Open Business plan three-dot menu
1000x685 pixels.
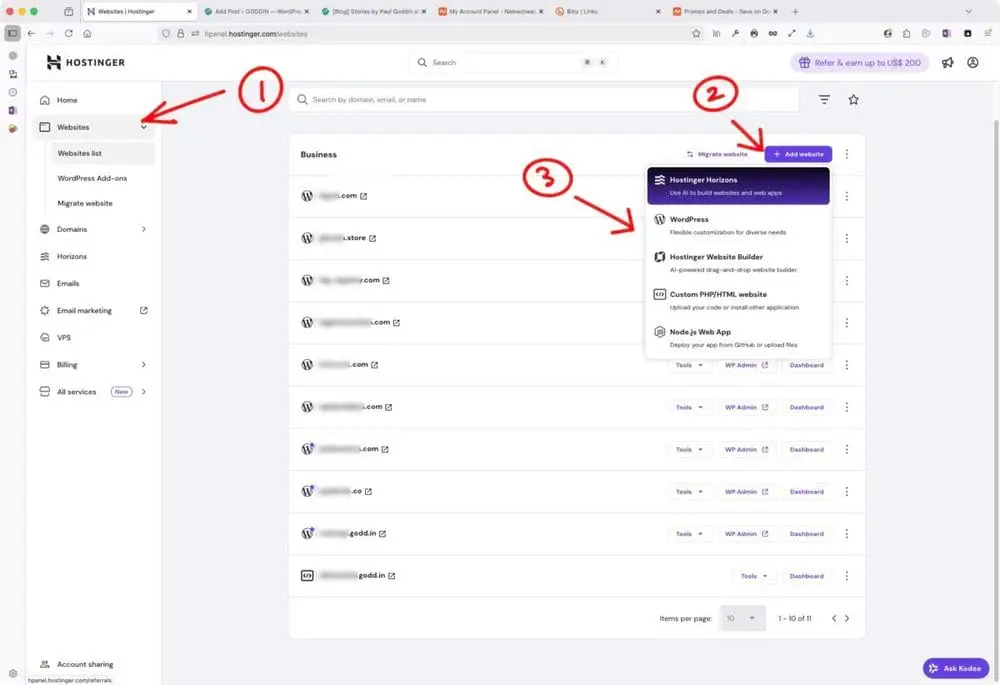click(x=846, y=154)
